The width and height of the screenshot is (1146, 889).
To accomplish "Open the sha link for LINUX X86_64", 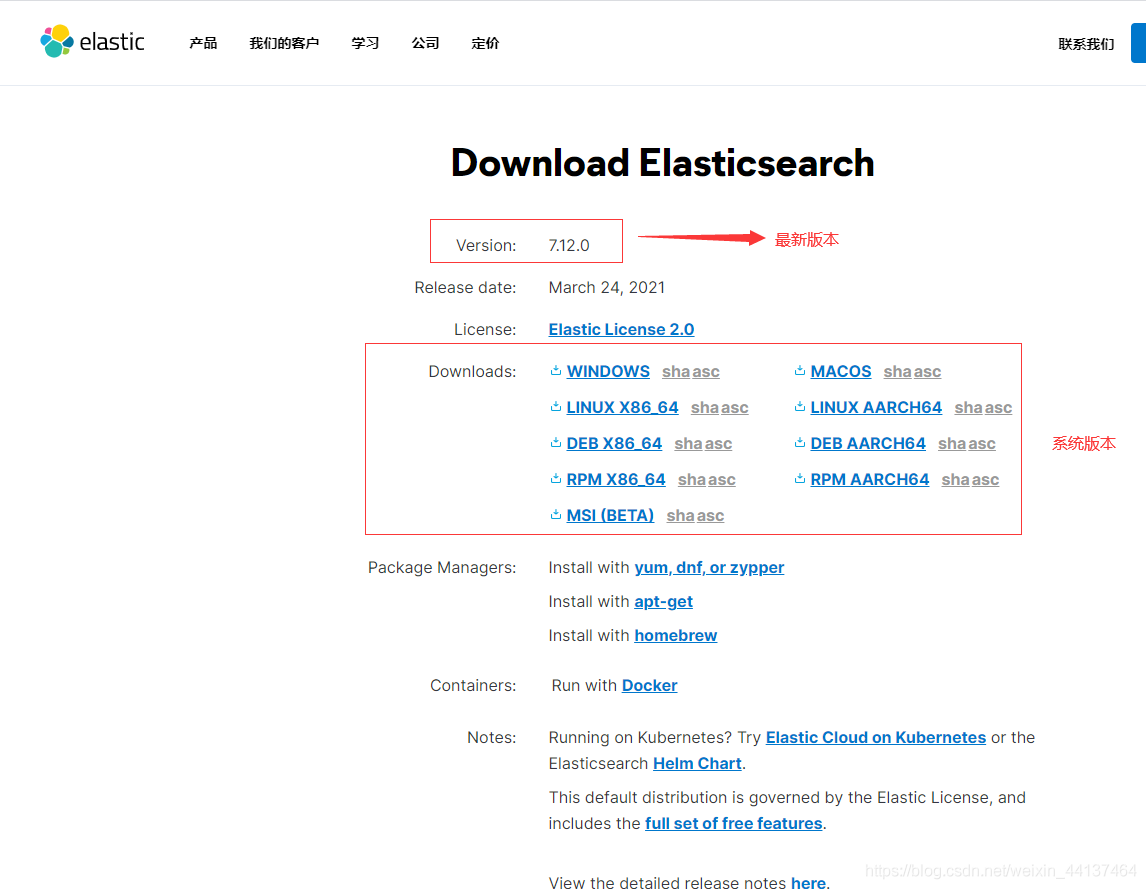I will pyautogui.click(x=705, y=407).
